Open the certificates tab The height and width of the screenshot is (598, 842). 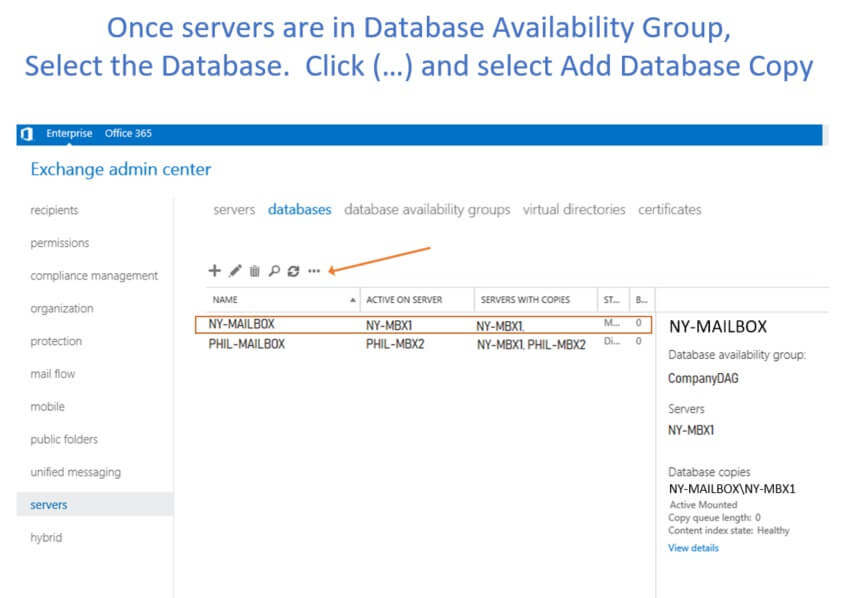[670, 209]
